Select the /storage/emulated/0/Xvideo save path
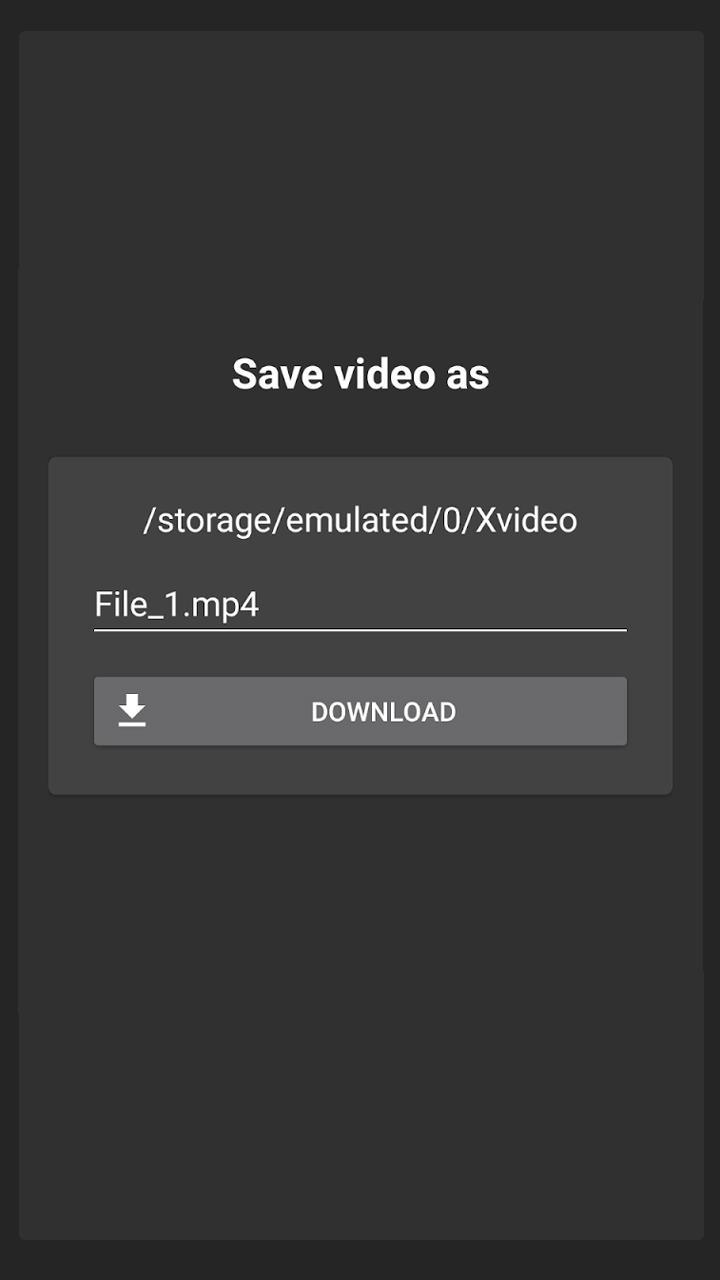Image resolution: width=720 pixels, height=1280 pixels. tap(360, 520)
